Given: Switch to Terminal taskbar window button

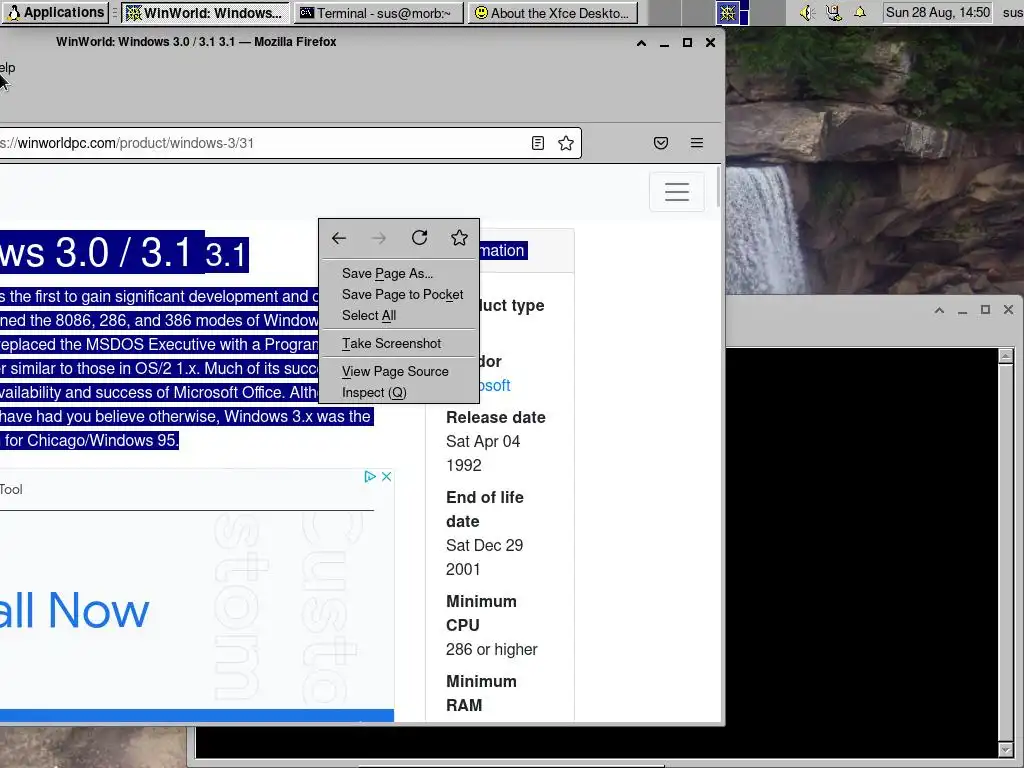Looking at the screenshot, I should [x=379, y=13].
